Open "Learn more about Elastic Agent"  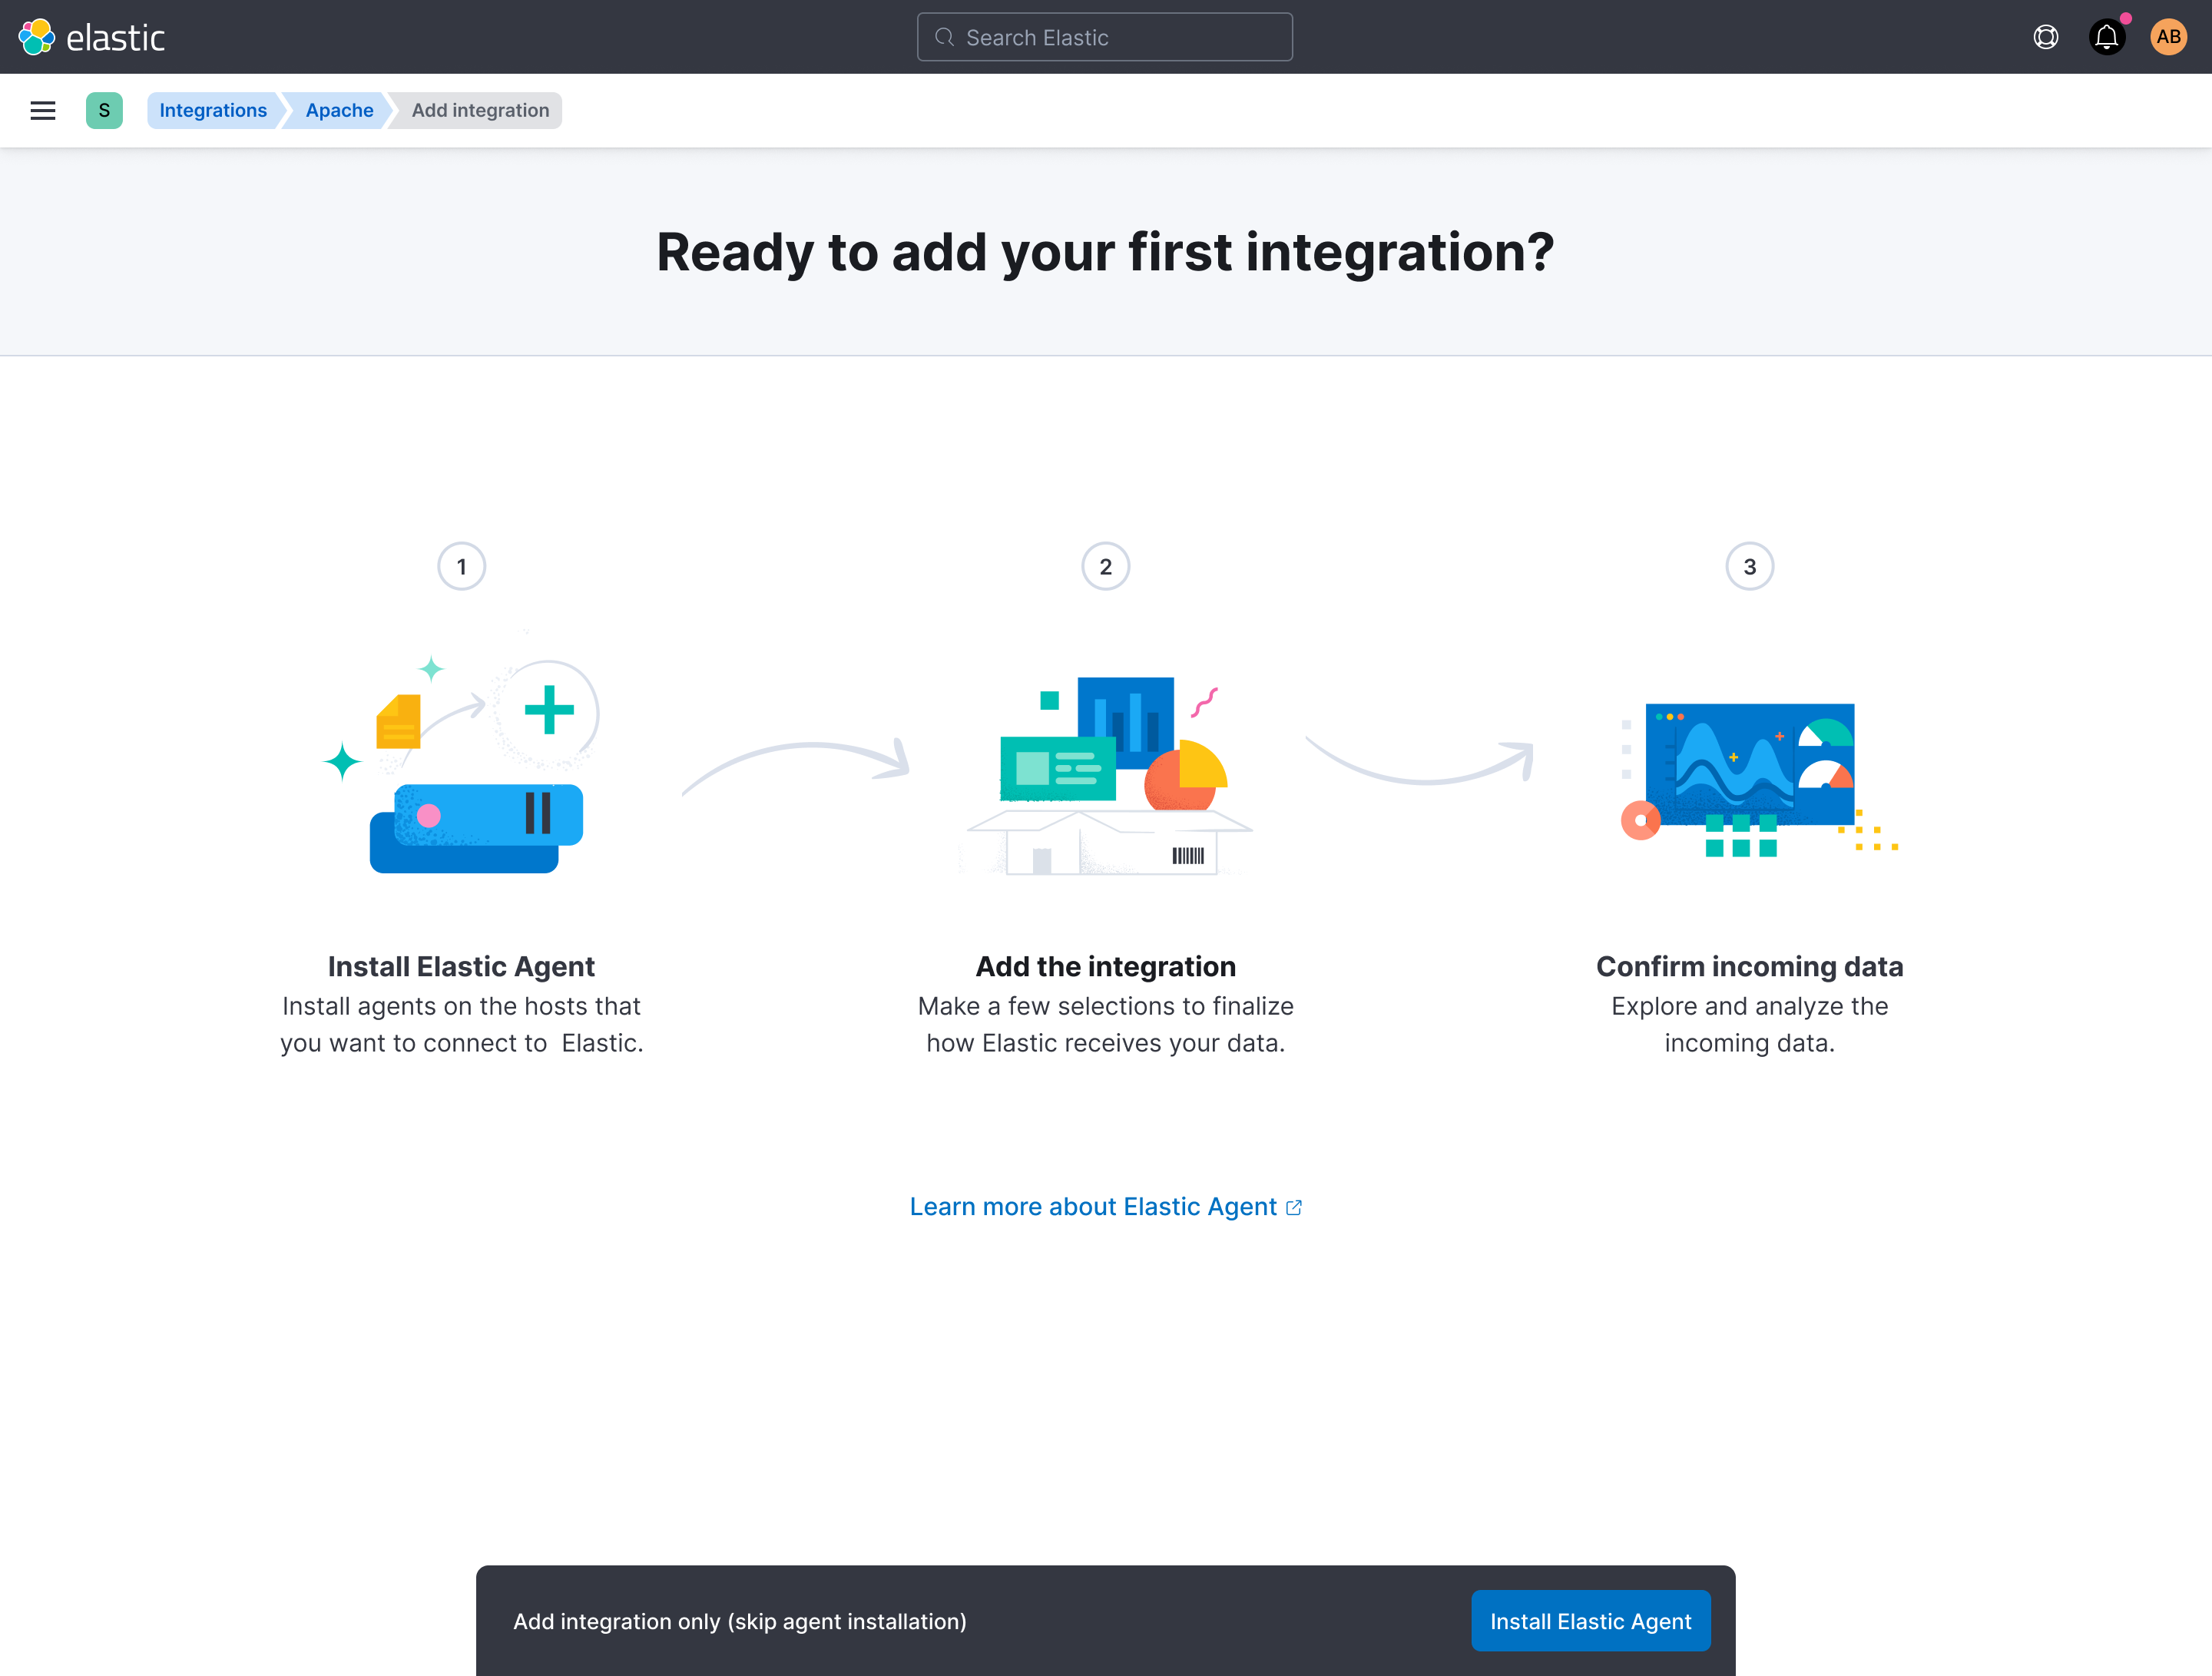click(x=1092, y=1206)
